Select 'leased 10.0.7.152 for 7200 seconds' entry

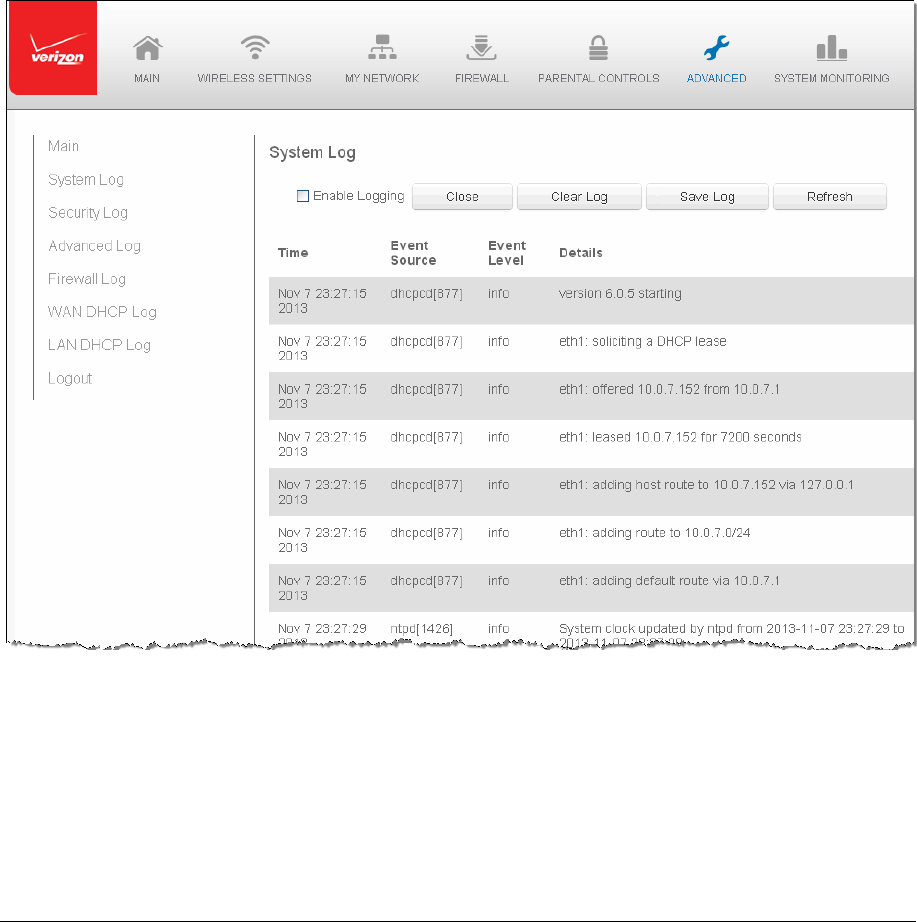[x=591, y=444]
